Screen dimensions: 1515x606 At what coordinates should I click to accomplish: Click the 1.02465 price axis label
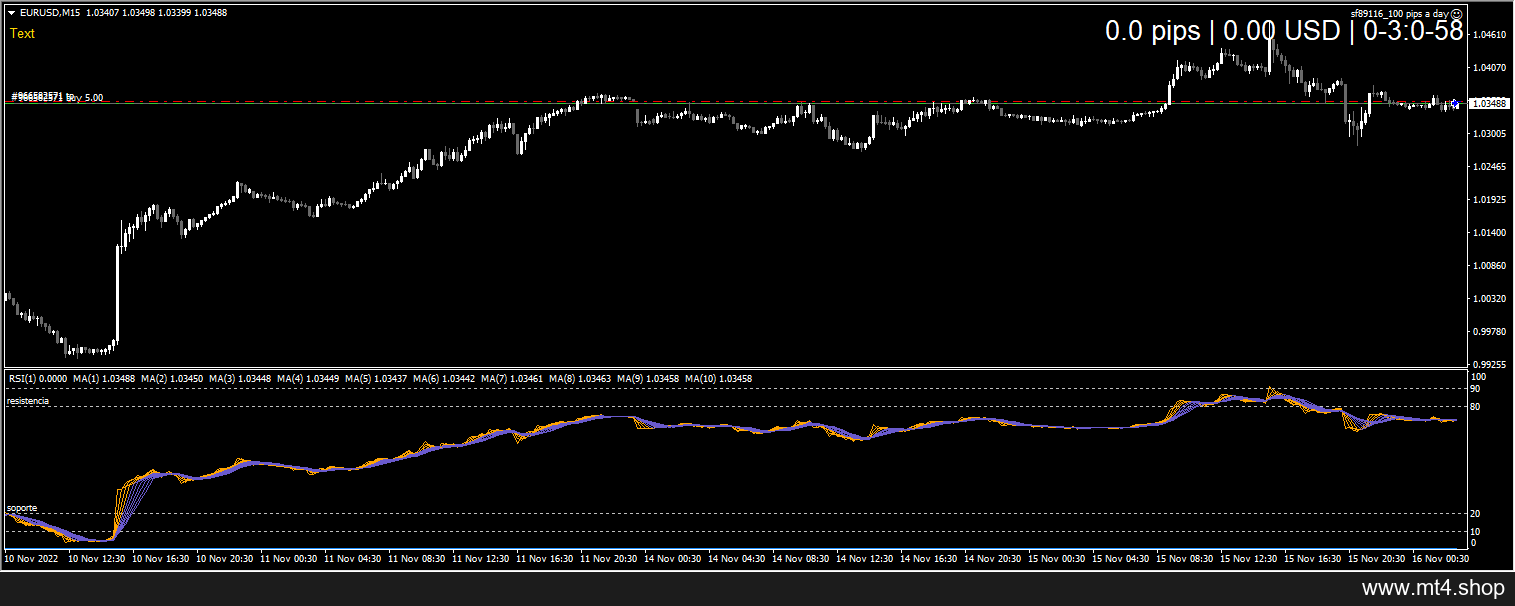click(x=1490, y=167)
